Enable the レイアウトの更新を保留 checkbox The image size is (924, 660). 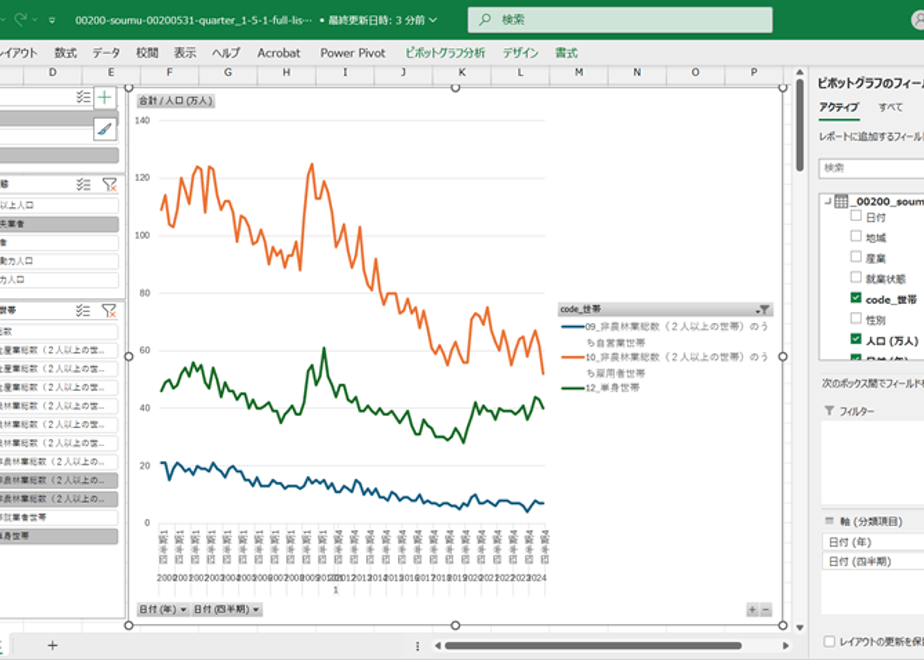point(829,641)
